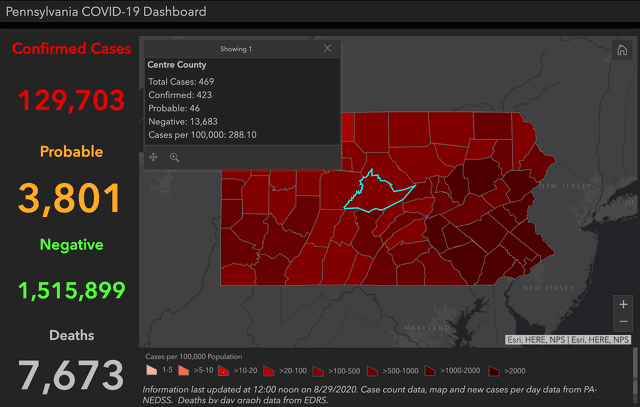Click the 1-5 legend color swatch
The width and height of the screenshot is (640, 407).
coord(151,370)
